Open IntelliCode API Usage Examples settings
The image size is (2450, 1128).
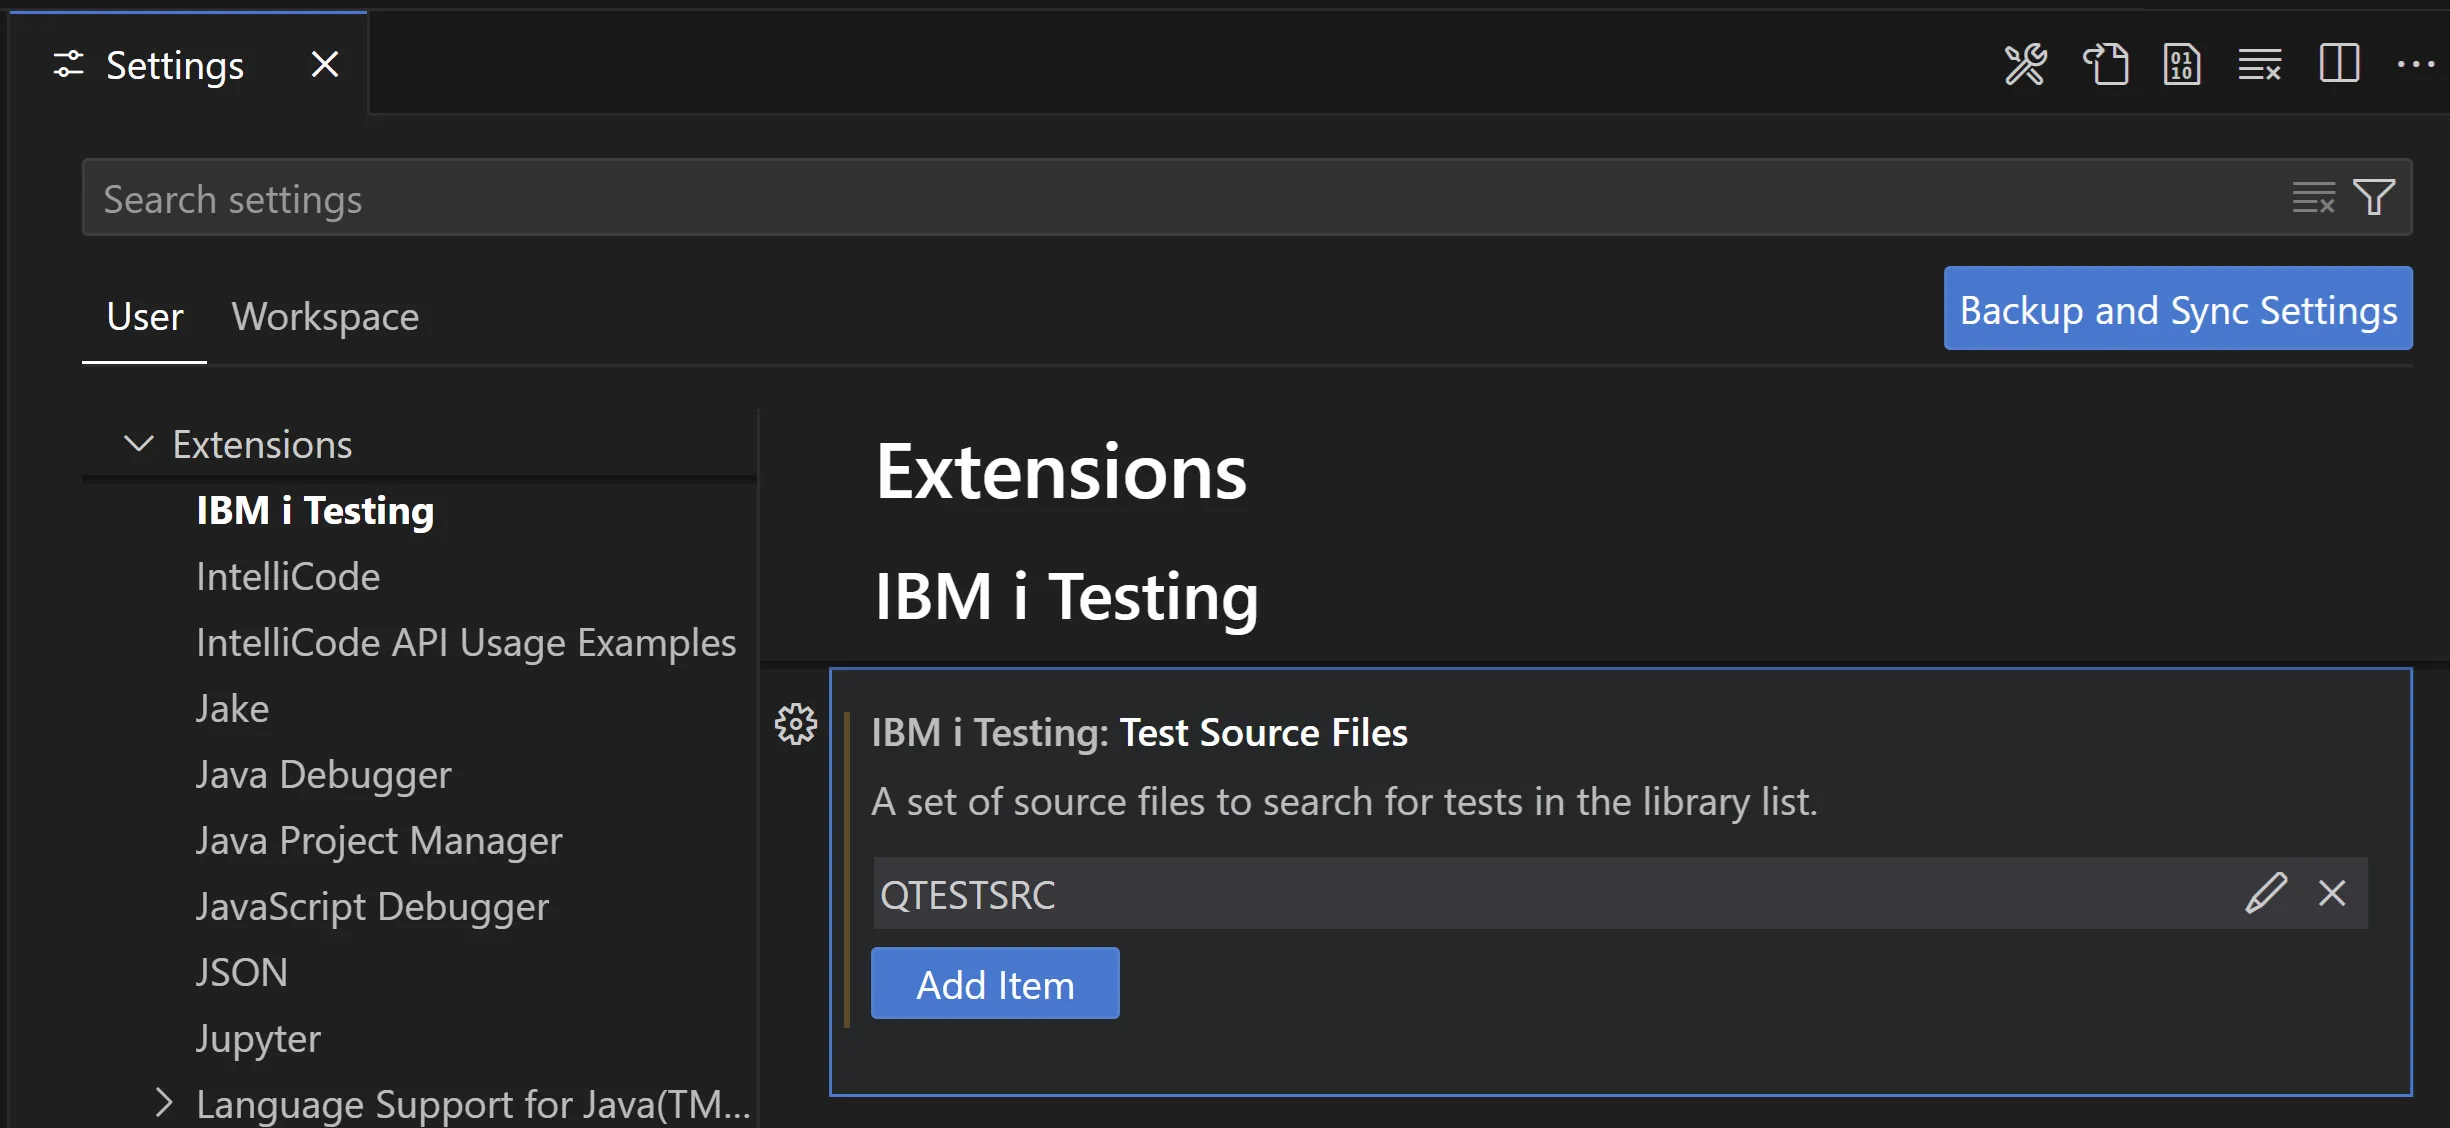[x=466, y=643]
